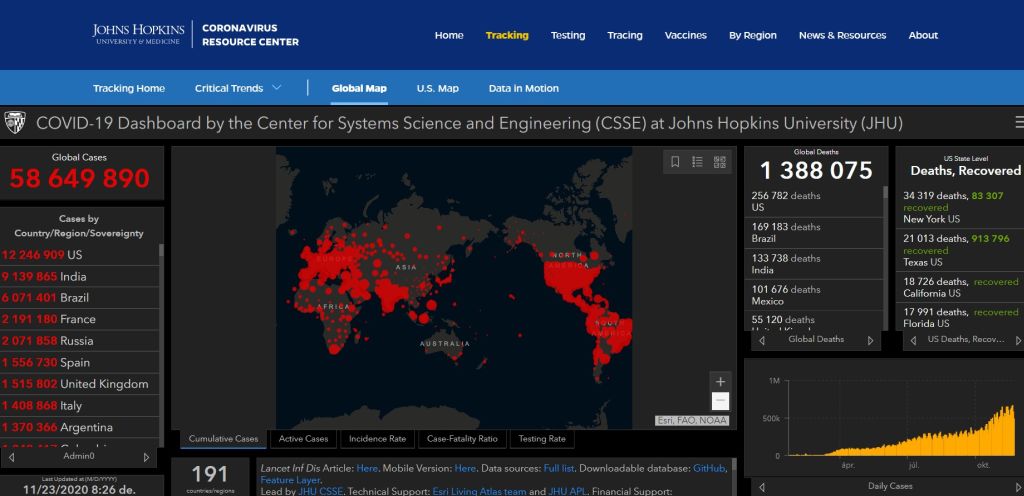Screen dimensions: 1024x496
Task: Open the About navigation item
Action: (923, 35)
